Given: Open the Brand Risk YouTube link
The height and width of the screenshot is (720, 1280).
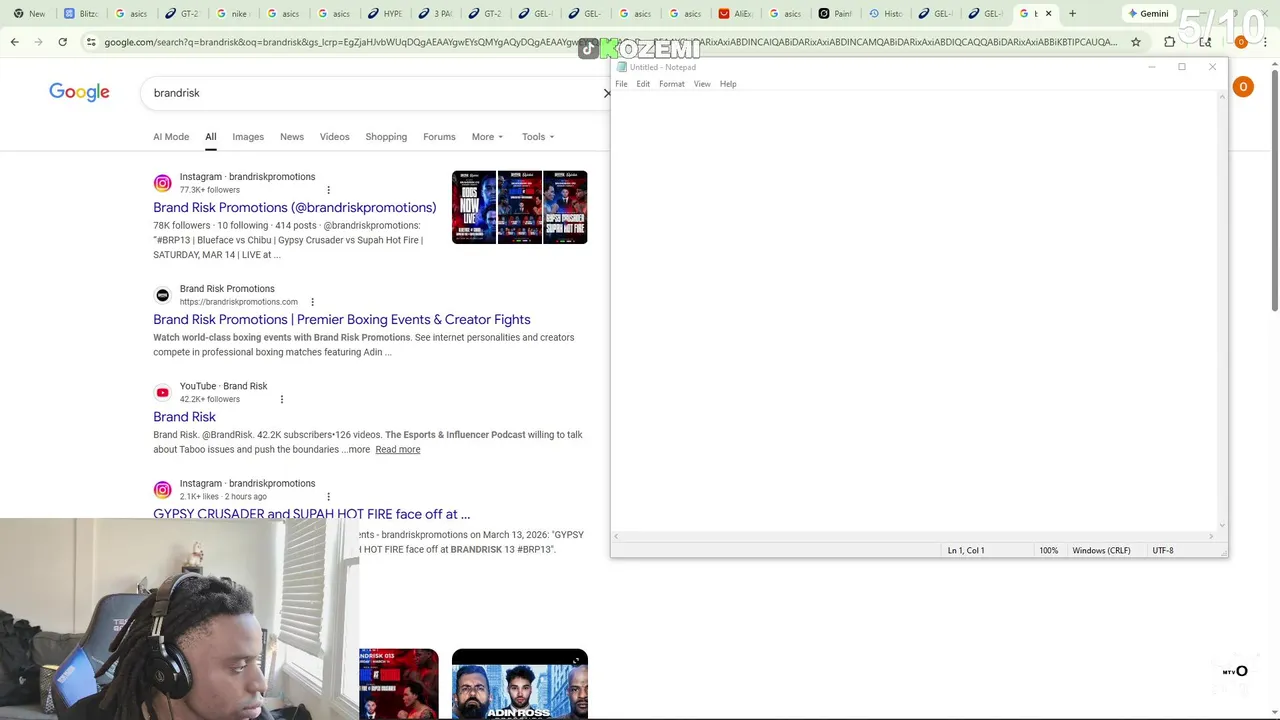Looking at the screenshot, I should [x=184, y=417].
